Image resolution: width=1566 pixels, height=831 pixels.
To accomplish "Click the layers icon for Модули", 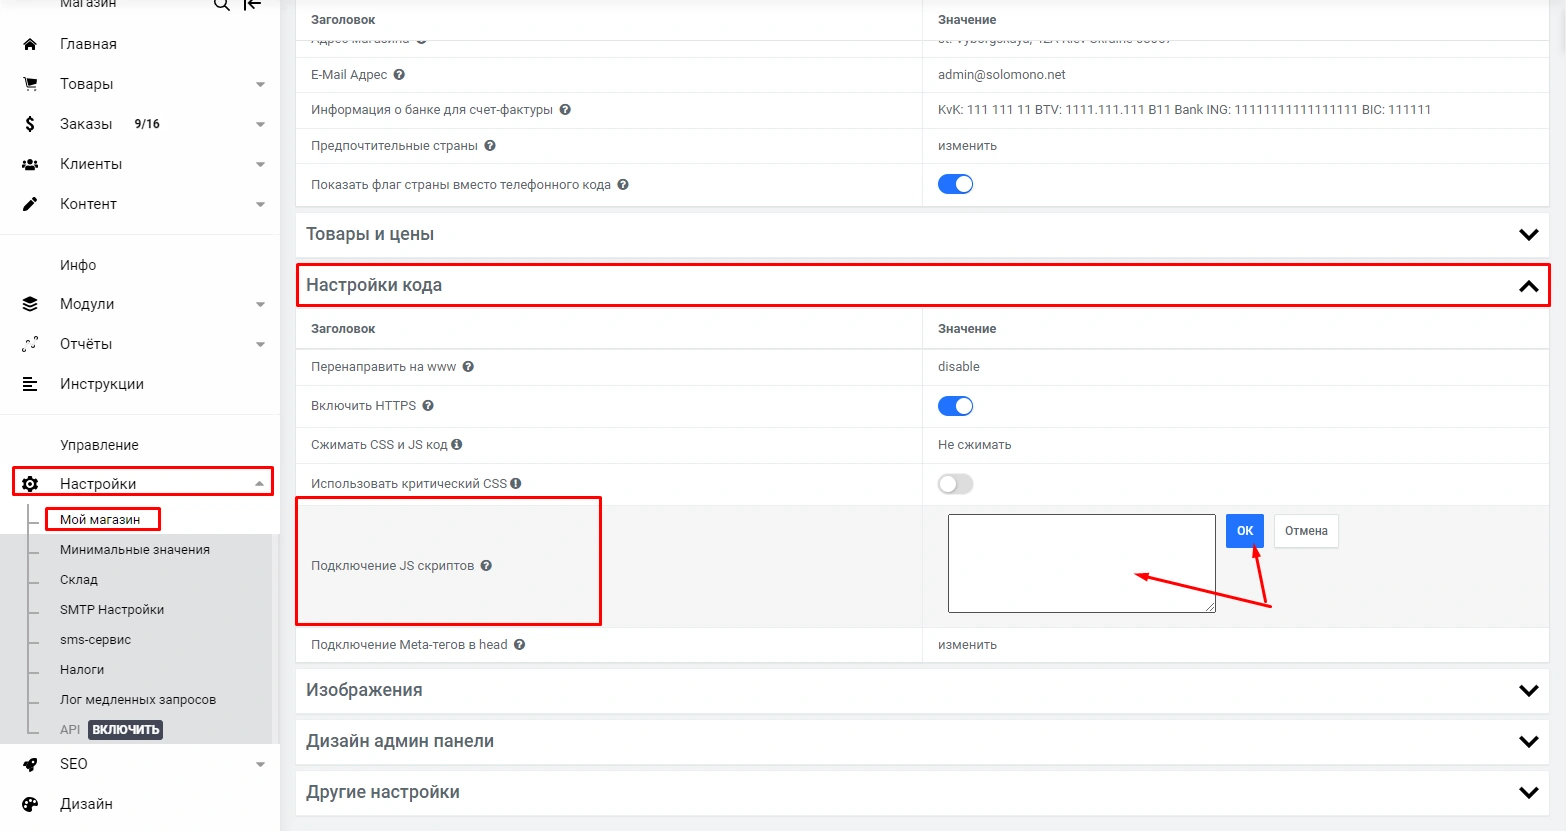I will [x=30, y=304].
